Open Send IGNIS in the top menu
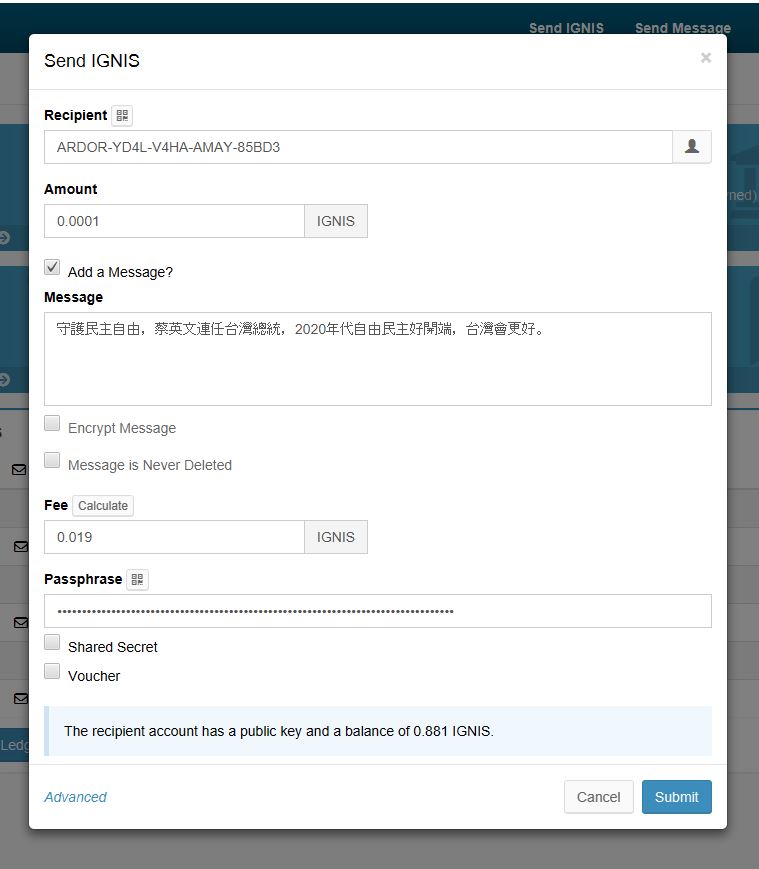The image size is (759, 869). tap(566, 28)
